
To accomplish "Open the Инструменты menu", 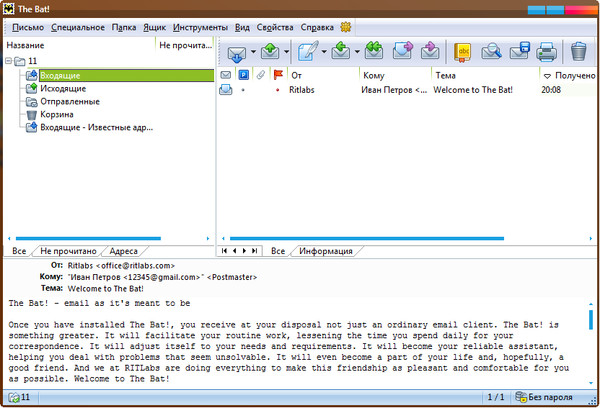I will (x=200, y=28).
